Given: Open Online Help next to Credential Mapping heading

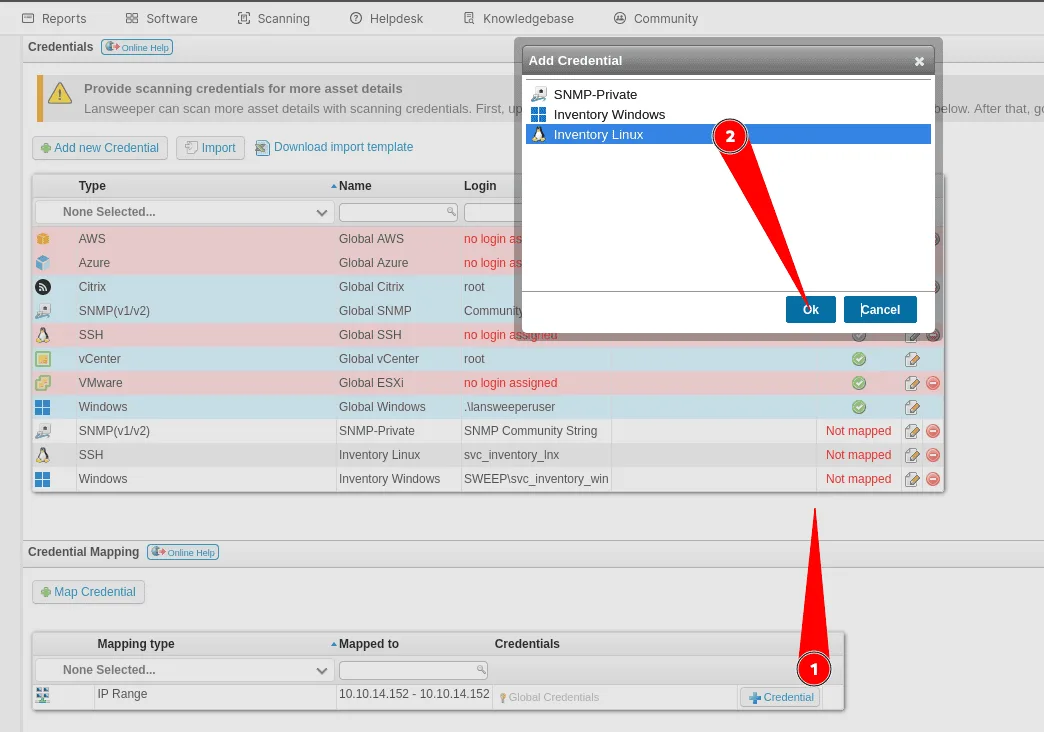Looking at the screenshot, I should 183,552.
